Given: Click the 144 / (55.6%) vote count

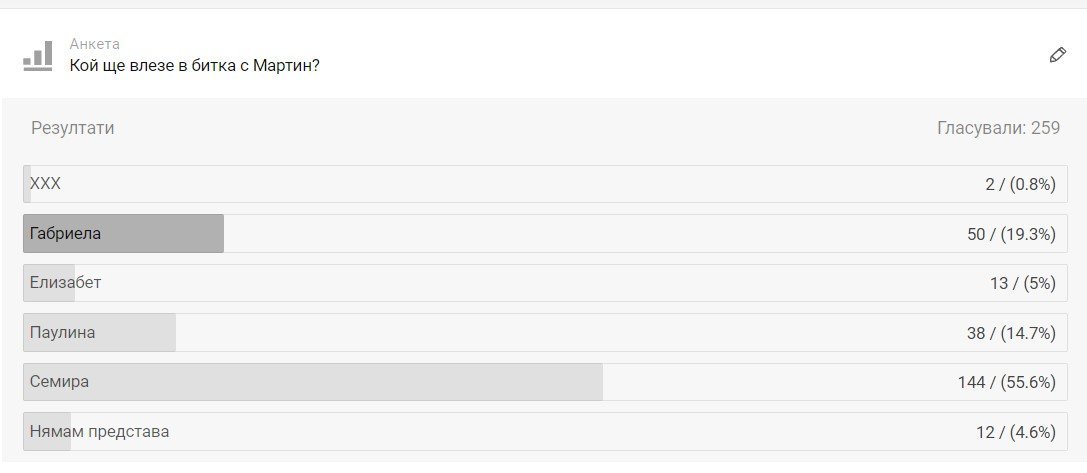Looking at the screenshot, I should point(1007,382).
